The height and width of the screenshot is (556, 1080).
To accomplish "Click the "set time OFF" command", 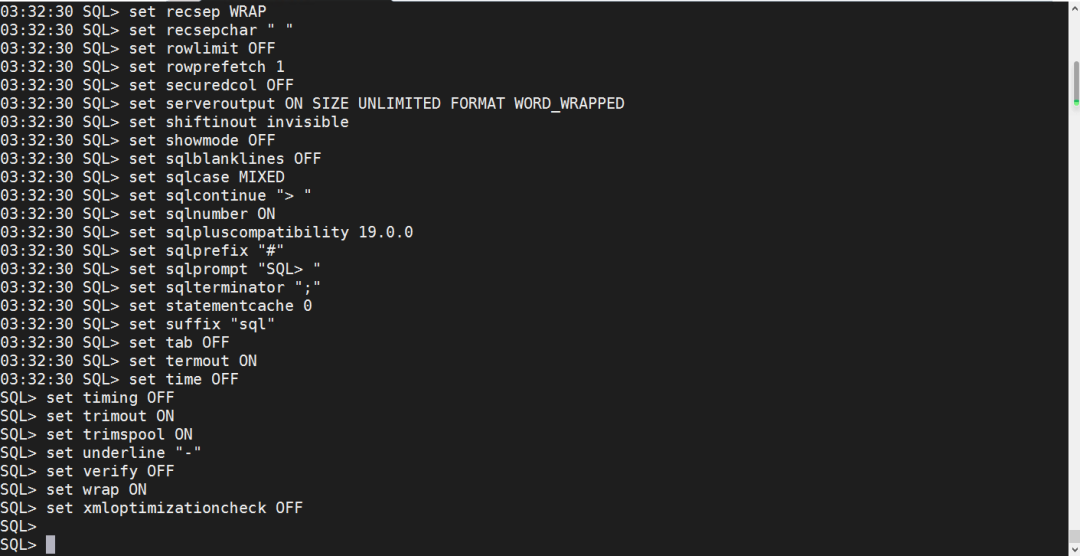I will click(x=184, y=379).
